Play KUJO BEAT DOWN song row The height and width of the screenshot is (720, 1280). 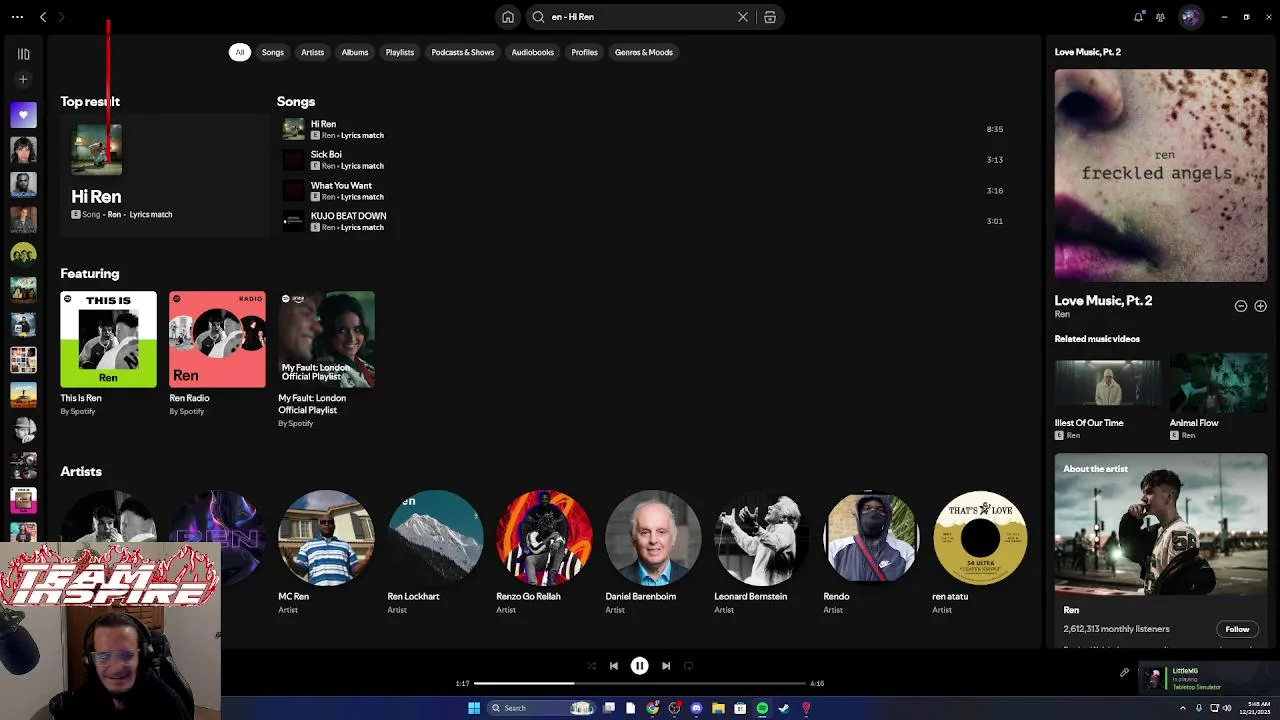click(643, 221)
